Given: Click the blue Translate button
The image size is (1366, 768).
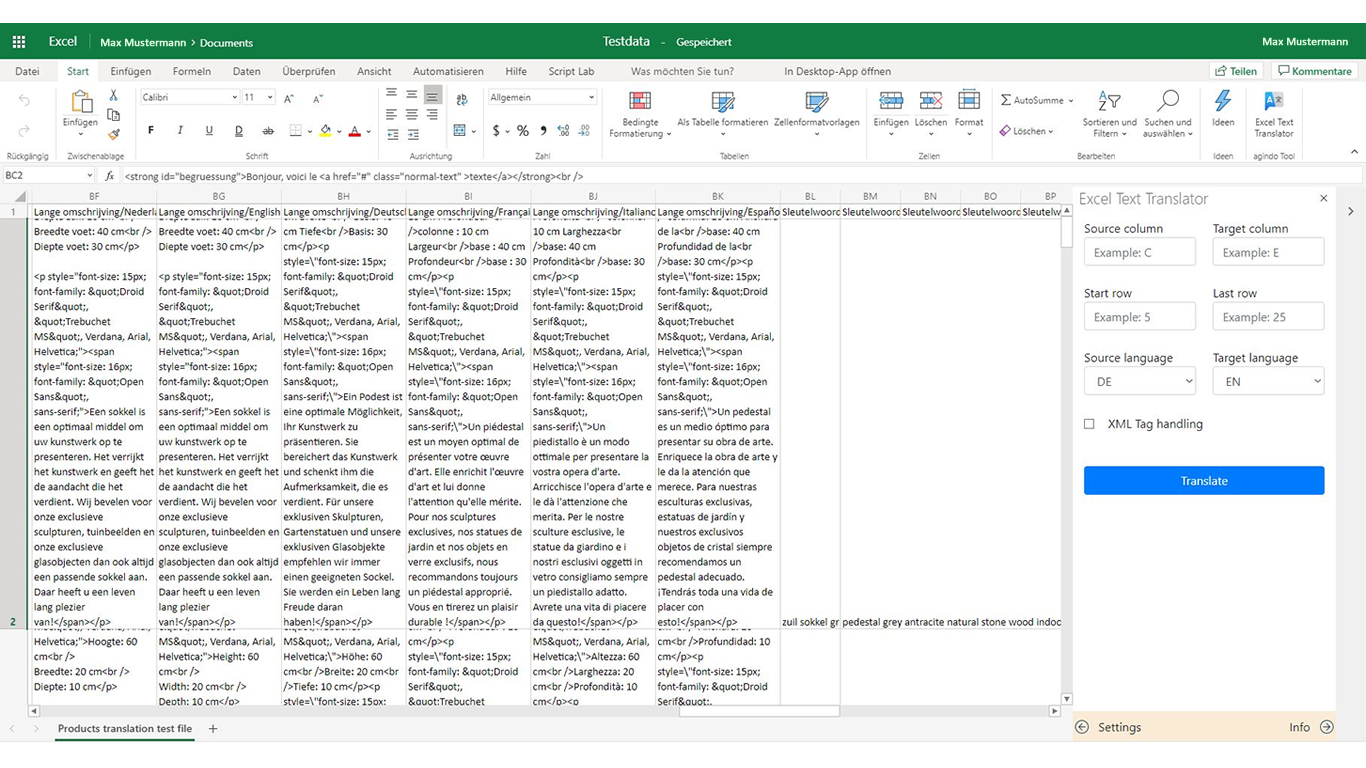Looking at the screenshot, I should (1204, 481).
